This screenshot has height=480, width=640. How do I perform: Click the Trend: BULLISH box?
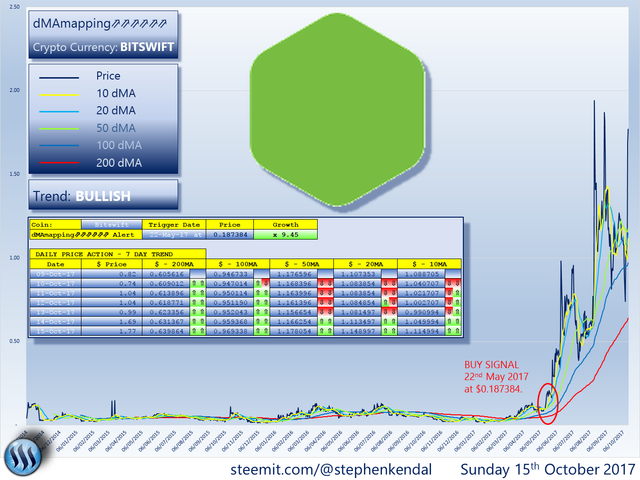(103, 195)
